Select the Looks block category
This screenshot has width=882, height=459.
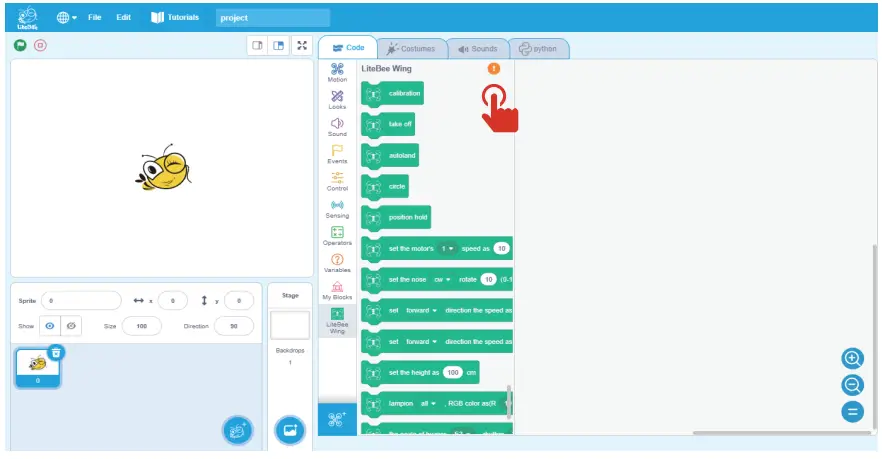coord(337,100)
